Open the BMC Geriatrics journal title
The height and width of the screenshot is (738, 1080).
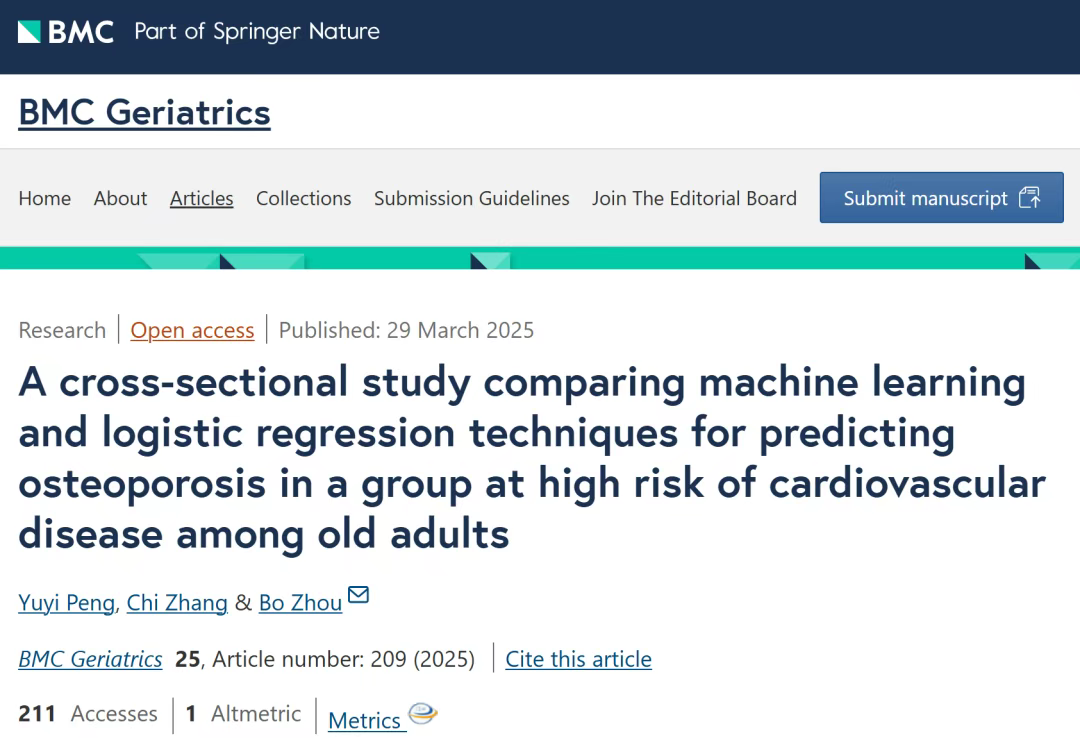tap(145, 112)
